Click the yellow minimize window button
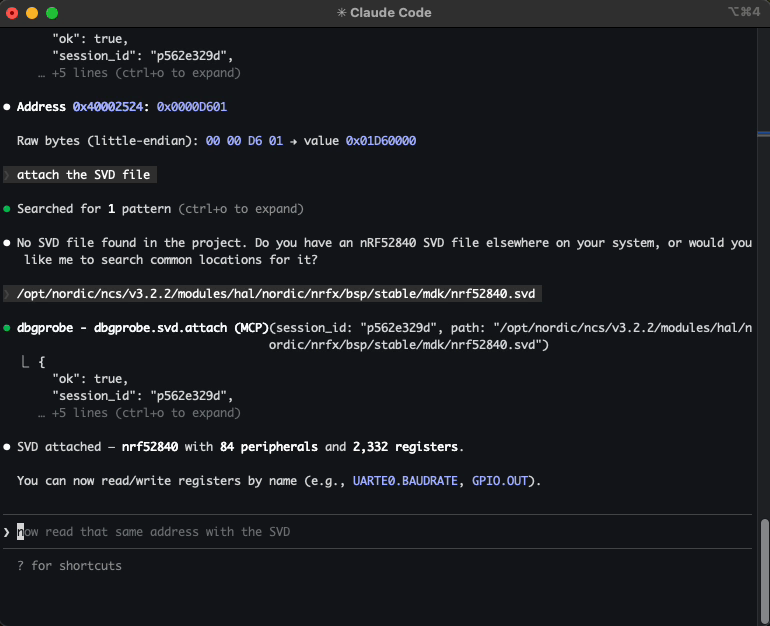This screenshot has width=770, height=626. point(32,13)
